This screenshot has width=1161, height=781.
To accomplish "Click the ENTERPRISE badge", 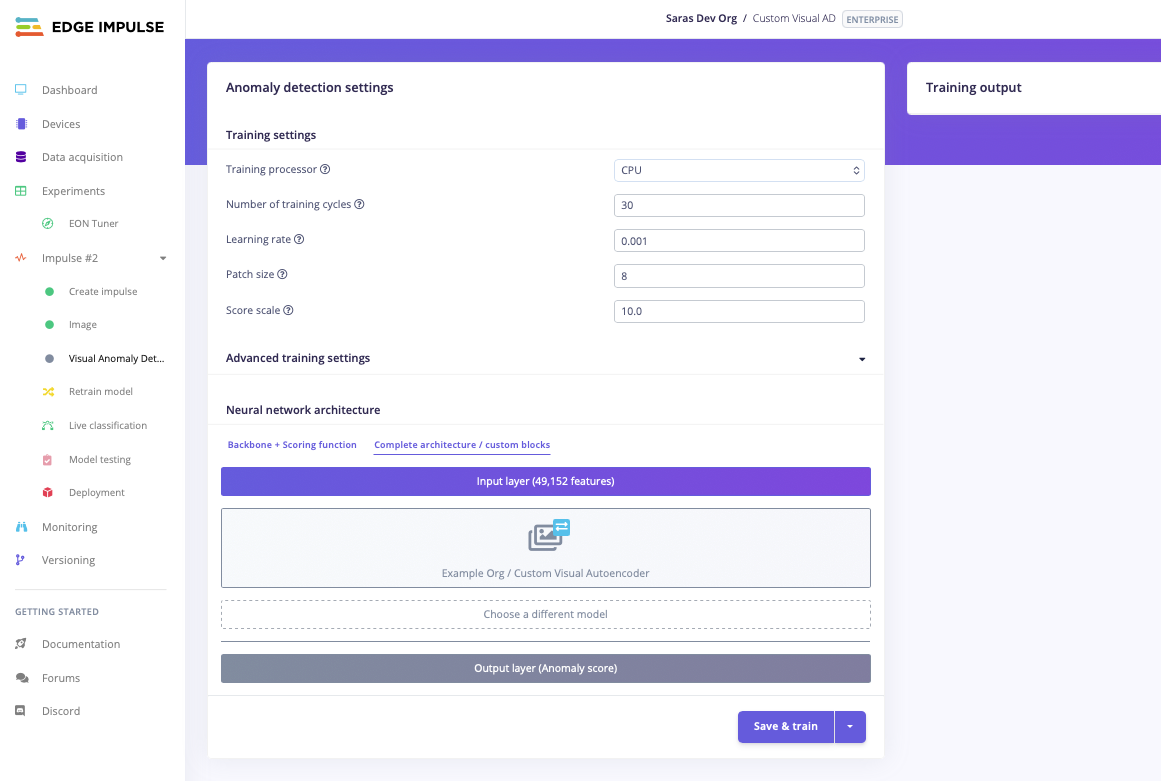I will (x=872, y=19).
